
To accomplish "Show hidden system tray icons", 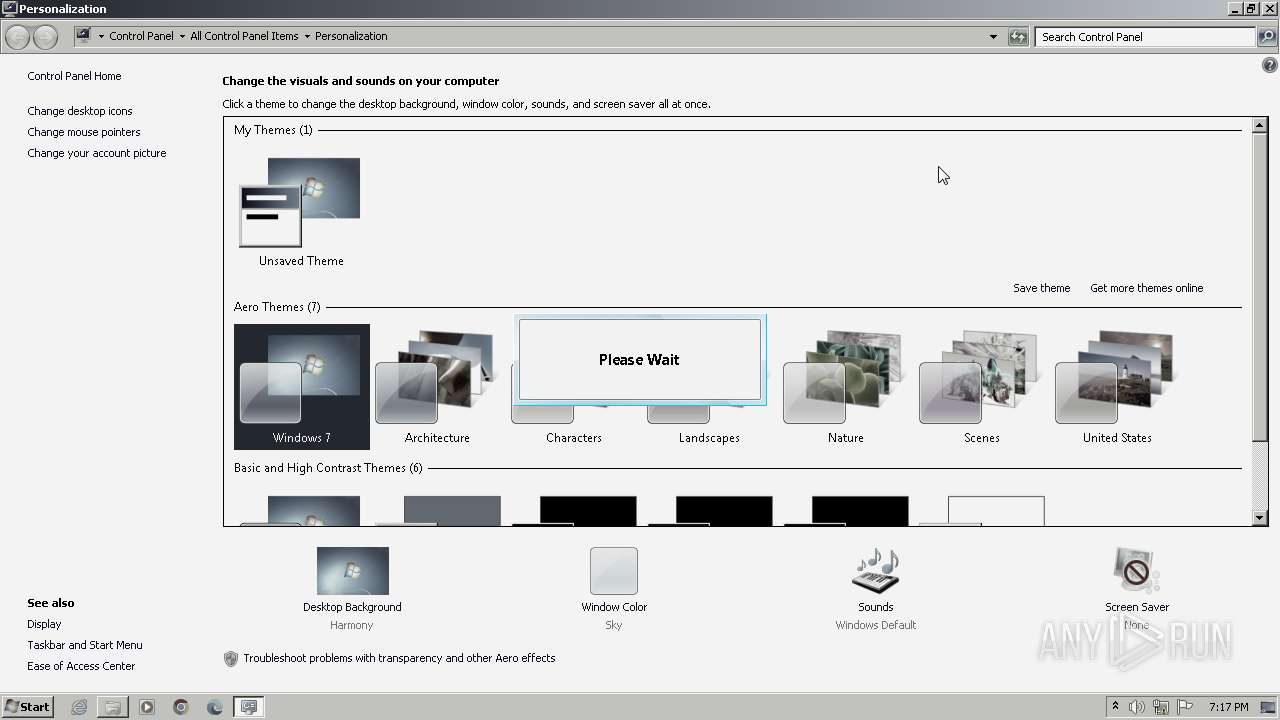I will [1115, 707].
